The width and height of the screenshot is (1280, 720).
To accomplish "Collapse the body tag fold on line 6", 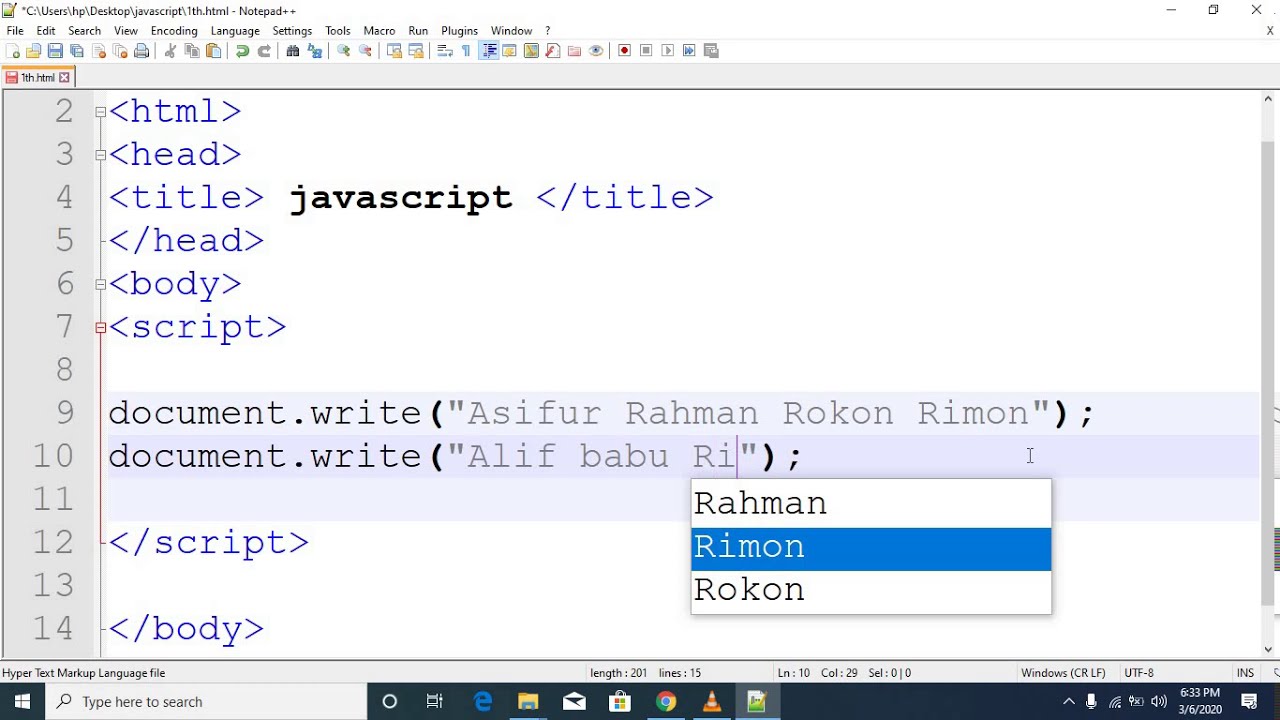I will pyautogui.click(x=100, y=284).
